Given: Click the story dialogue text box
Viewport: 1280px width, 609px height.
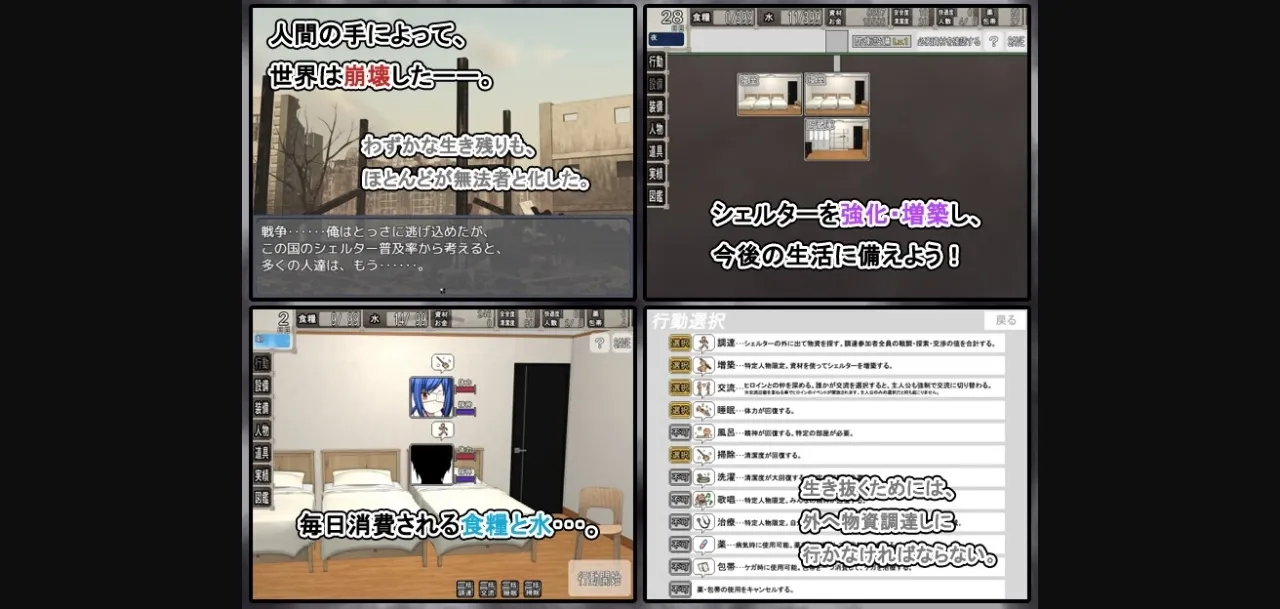Looking at the screenshot, I should [x=442, y=256].
